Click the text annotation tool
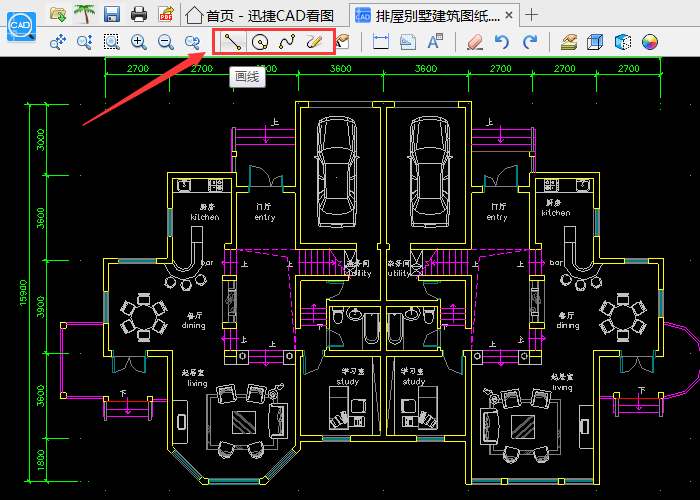Screen dimensions: 700x500 (x=435, y=42)
